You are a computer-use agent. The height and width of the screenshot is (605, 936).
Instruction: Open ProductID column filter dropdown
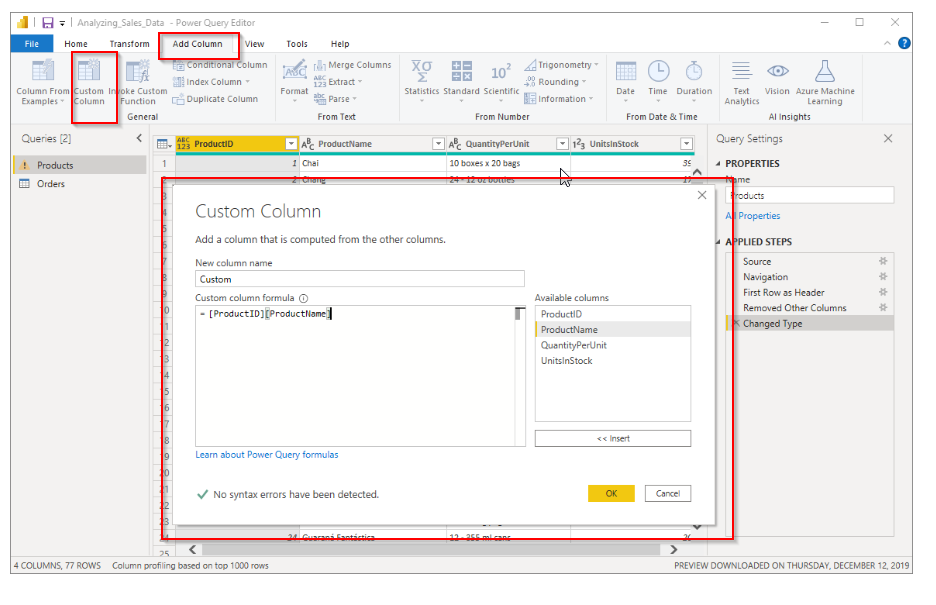click(291, 144)
